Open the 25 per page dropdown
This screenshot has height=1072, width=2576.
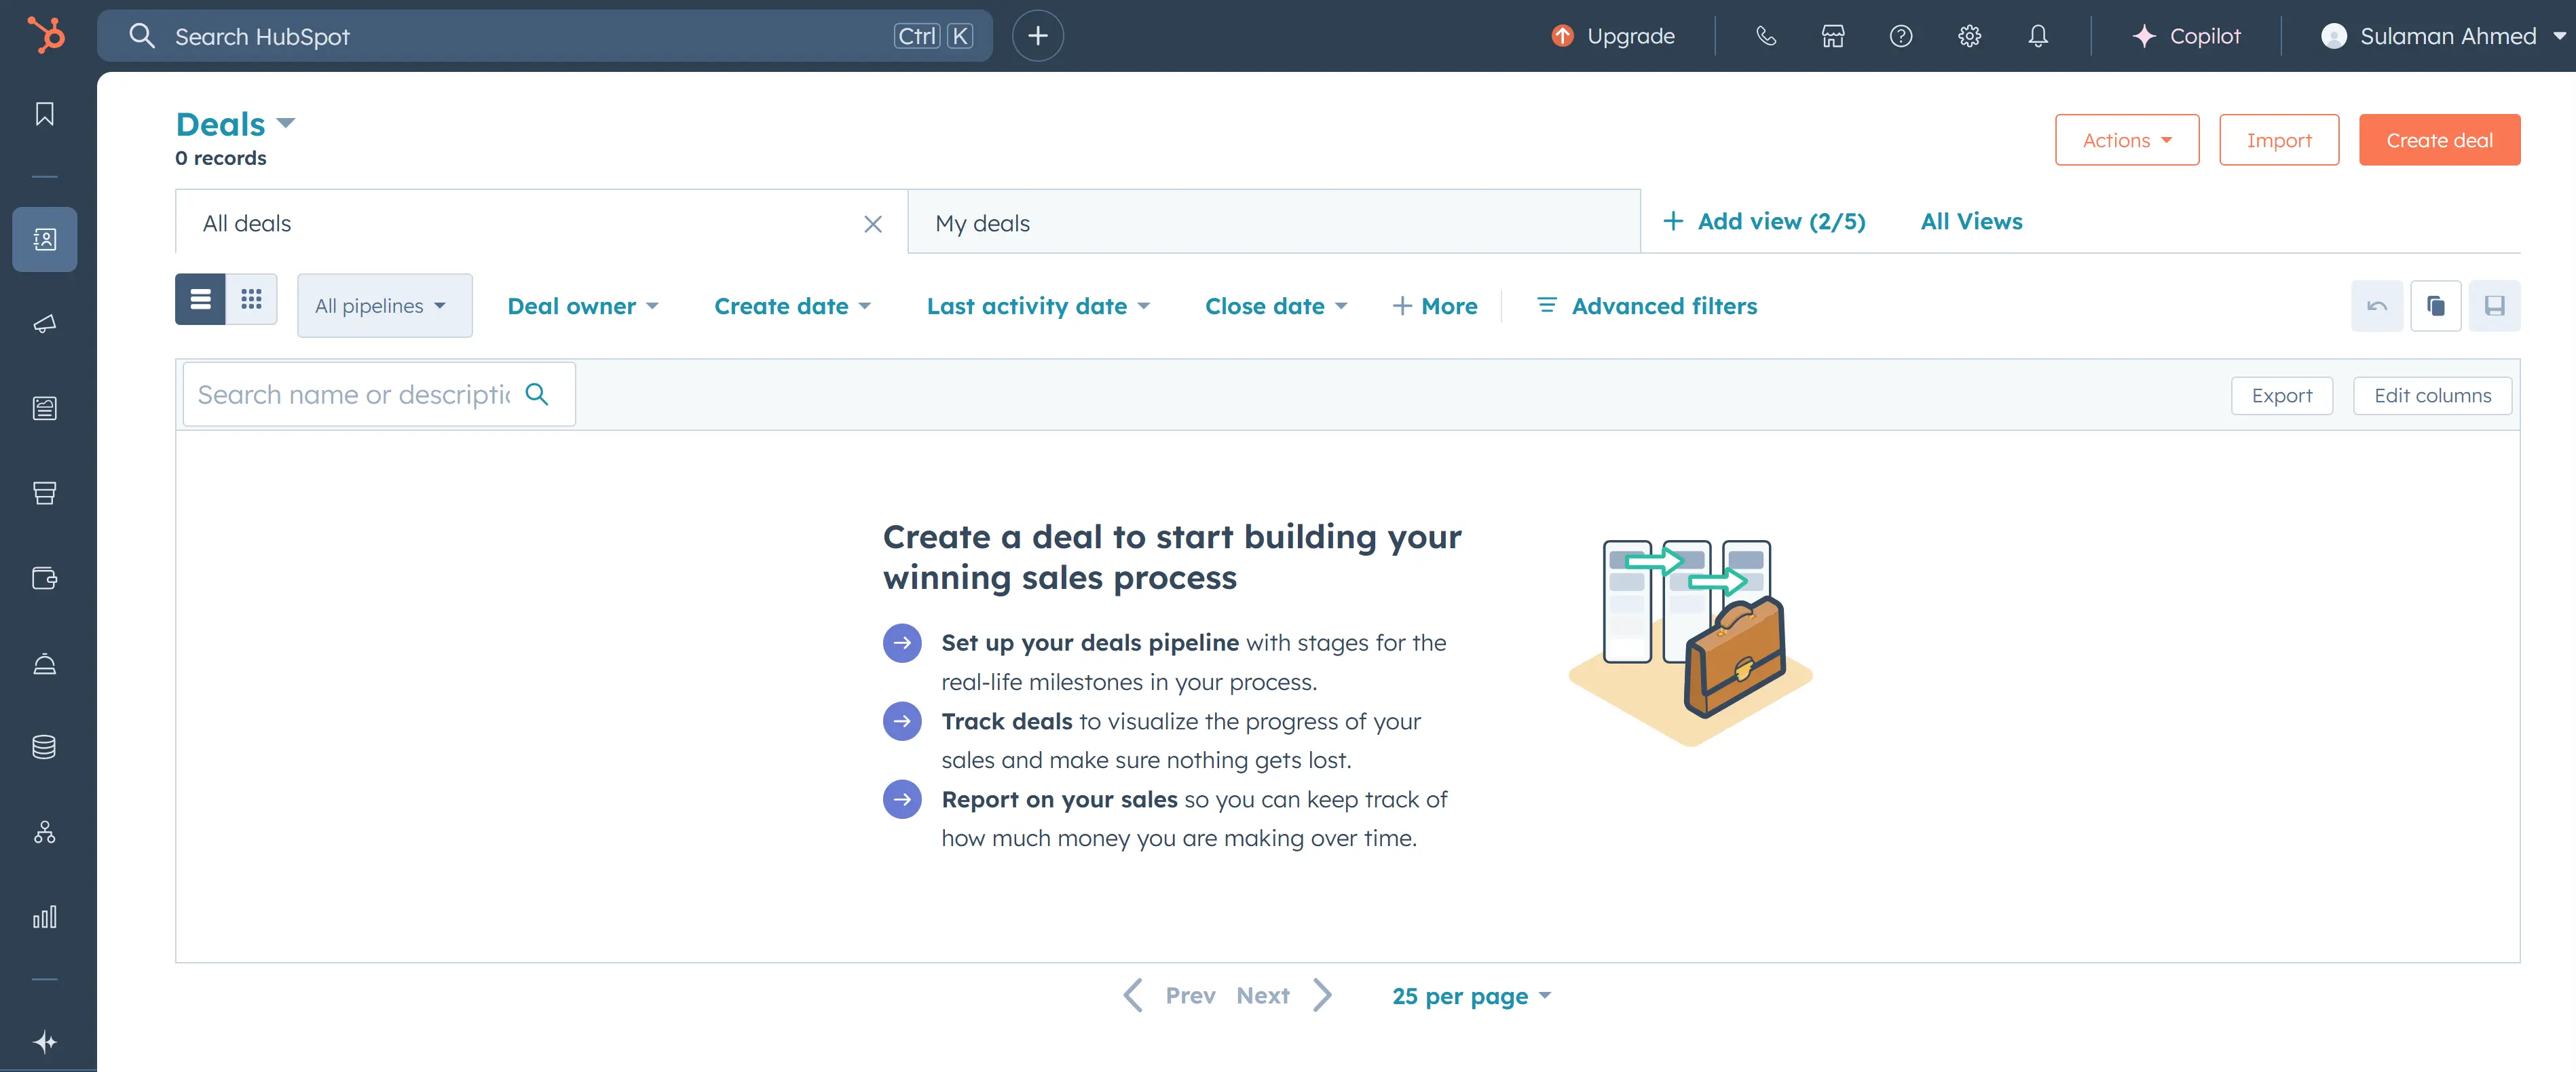1470,995
